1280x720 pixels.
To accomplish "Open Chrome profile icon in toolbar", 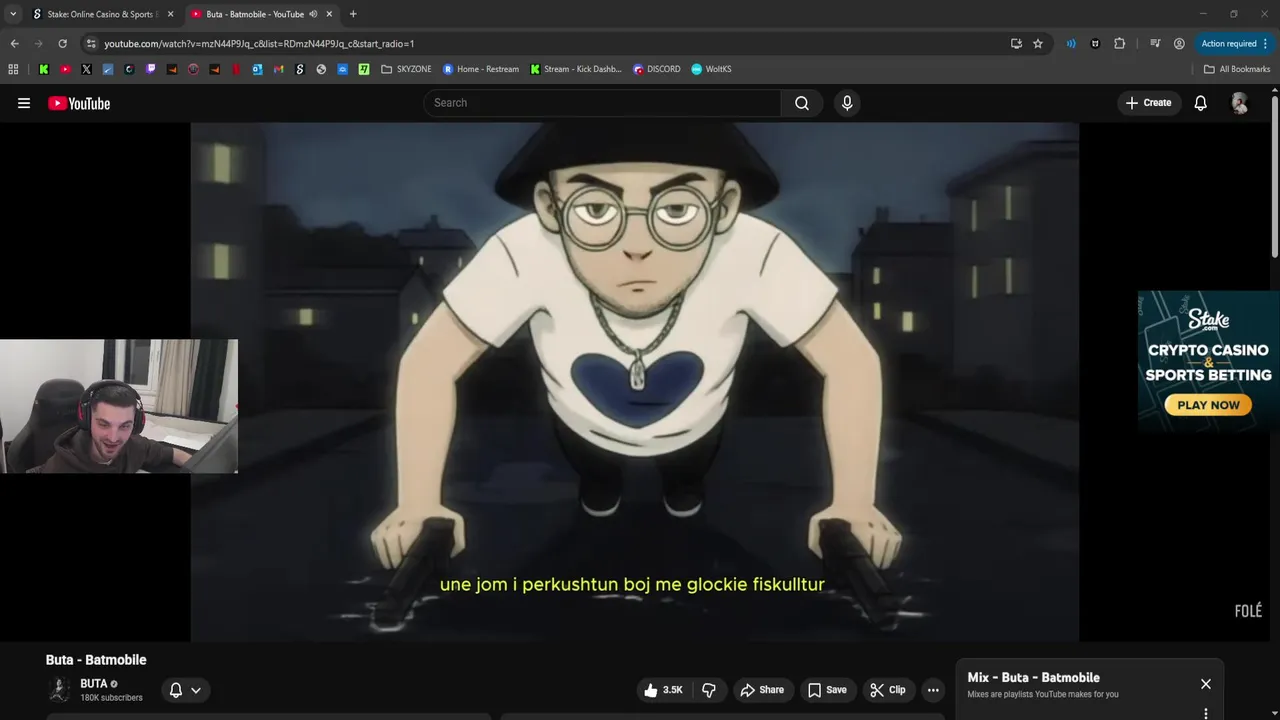I will click(x=1179, y=43).
